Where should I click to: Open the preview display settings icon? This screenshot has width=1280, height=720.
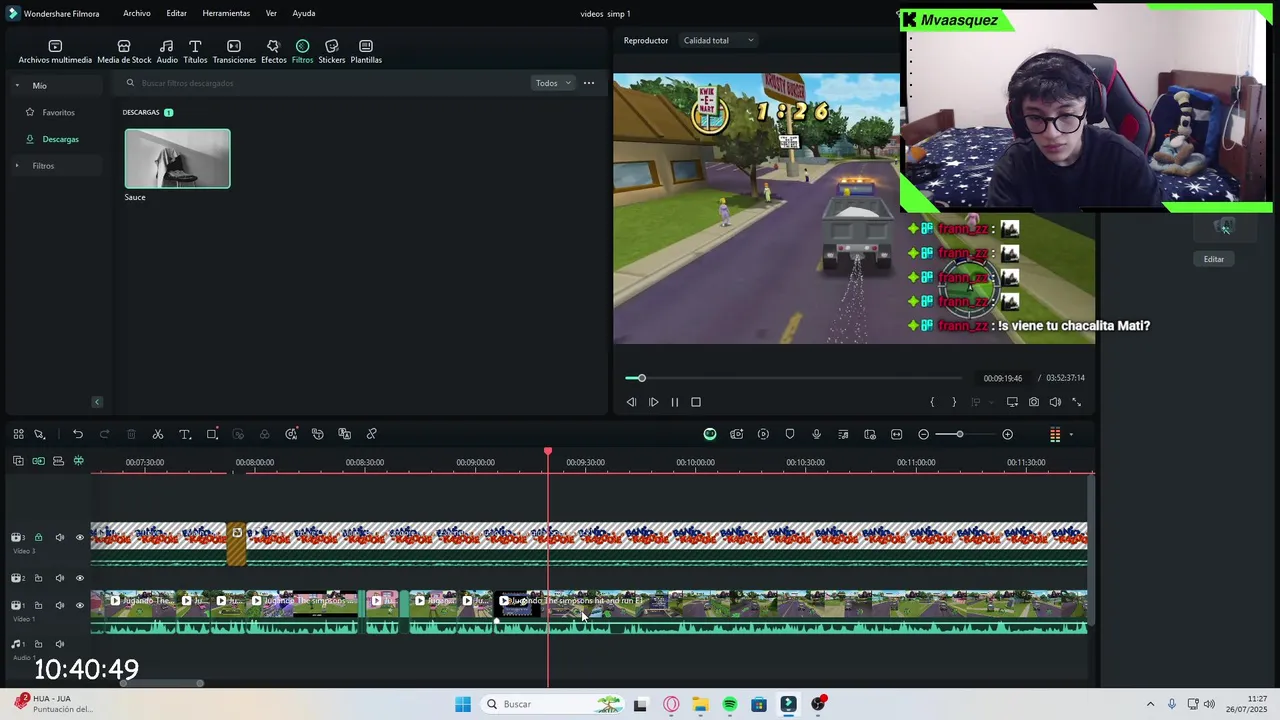click(1012, 402)
